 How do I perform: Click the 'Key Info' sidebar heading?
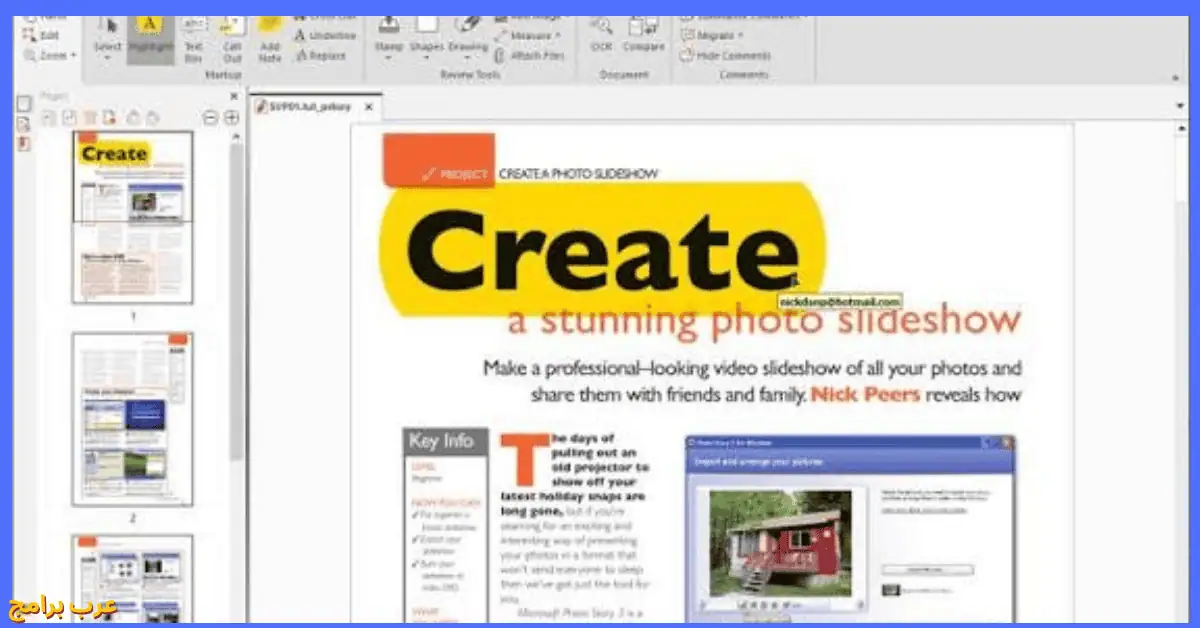pyautogui.click(x=446, y=441)
